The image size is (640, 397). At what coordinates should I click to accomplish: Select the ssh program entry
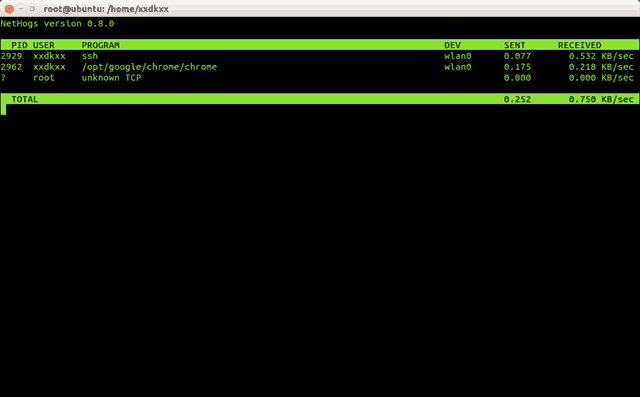click(x=90, y=56)
